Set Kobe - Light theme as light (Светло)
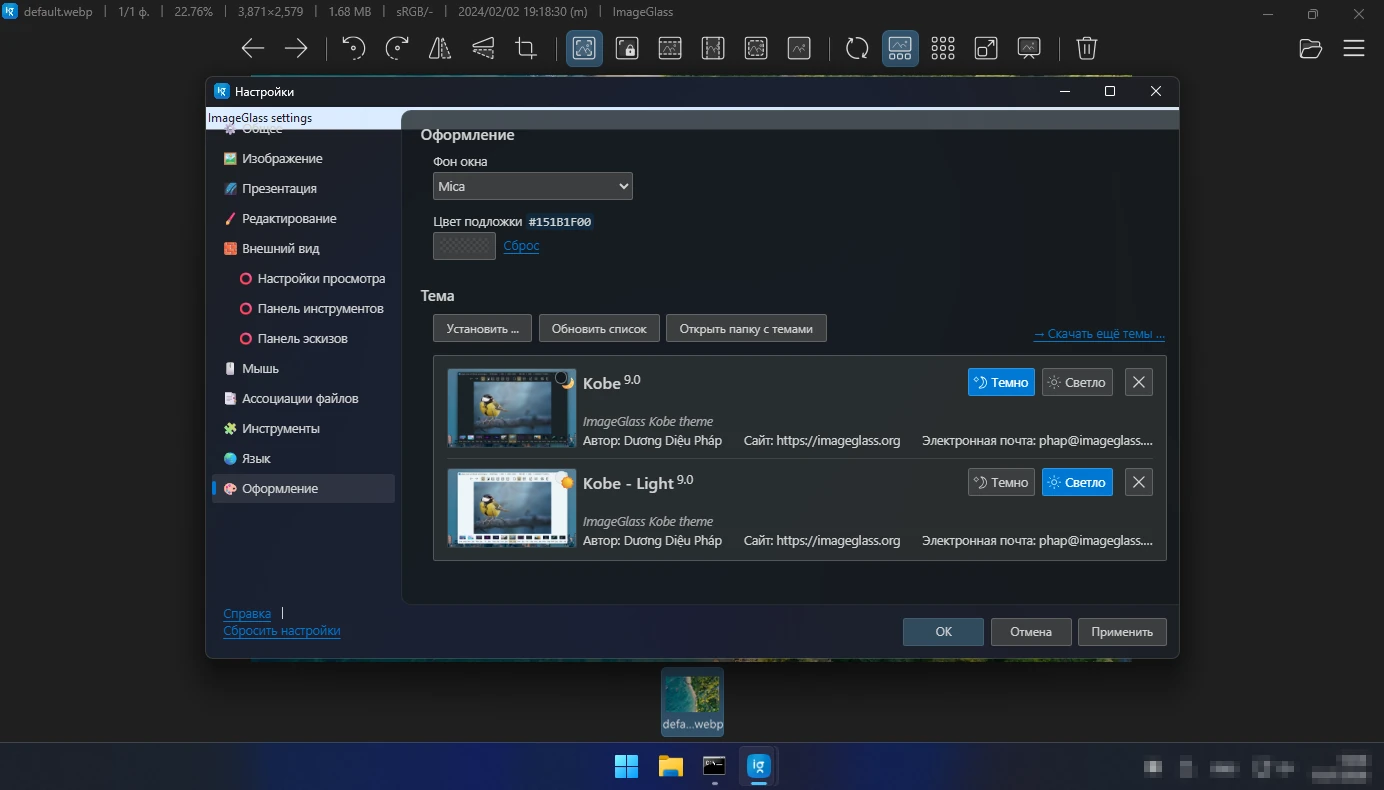Viewport: 1384px width, 790px height. pos(1077,482)
